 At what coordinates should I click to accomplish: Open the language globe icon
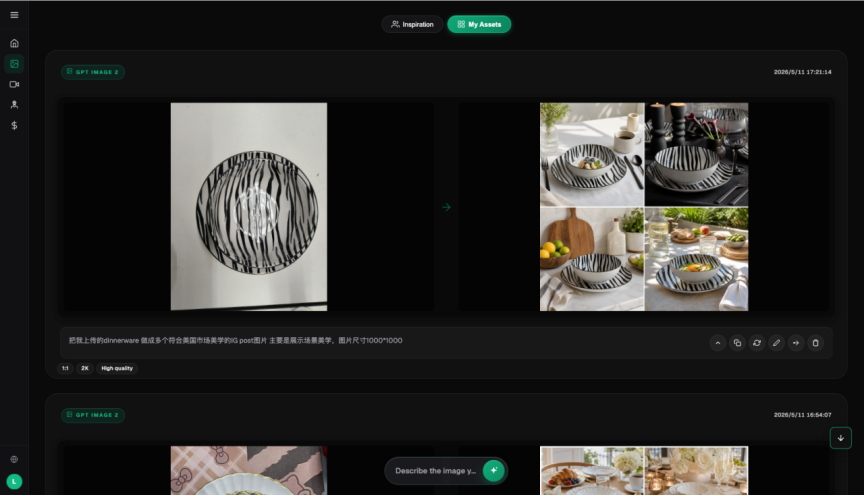(14, 459)
